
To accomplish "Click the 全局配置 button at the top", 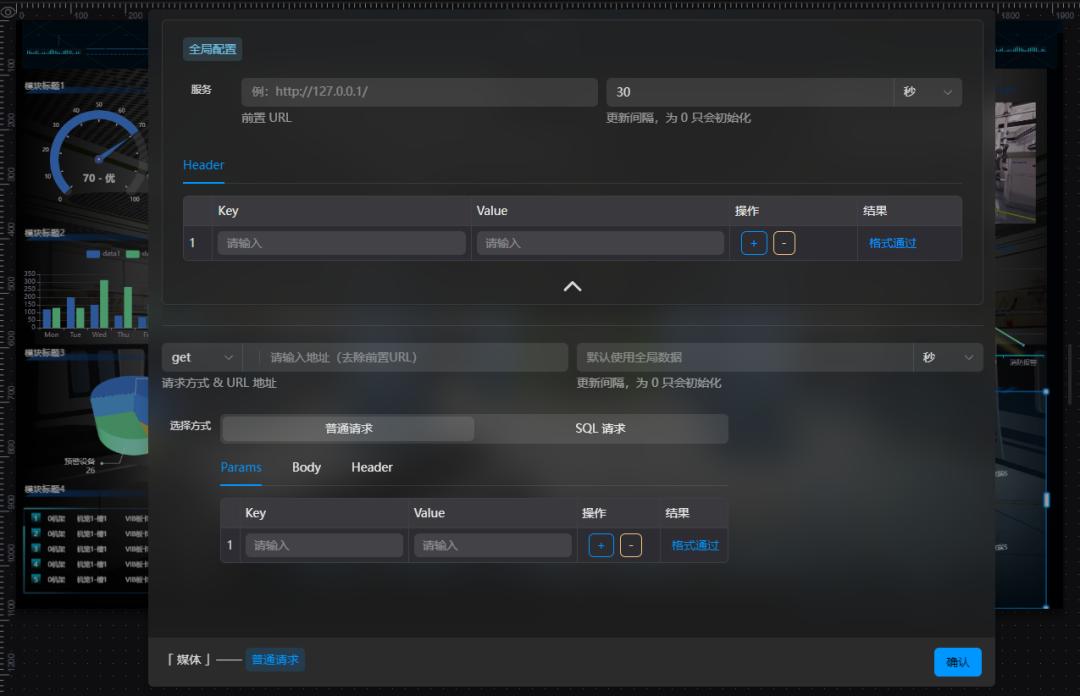I will click(x=211, y=47).
